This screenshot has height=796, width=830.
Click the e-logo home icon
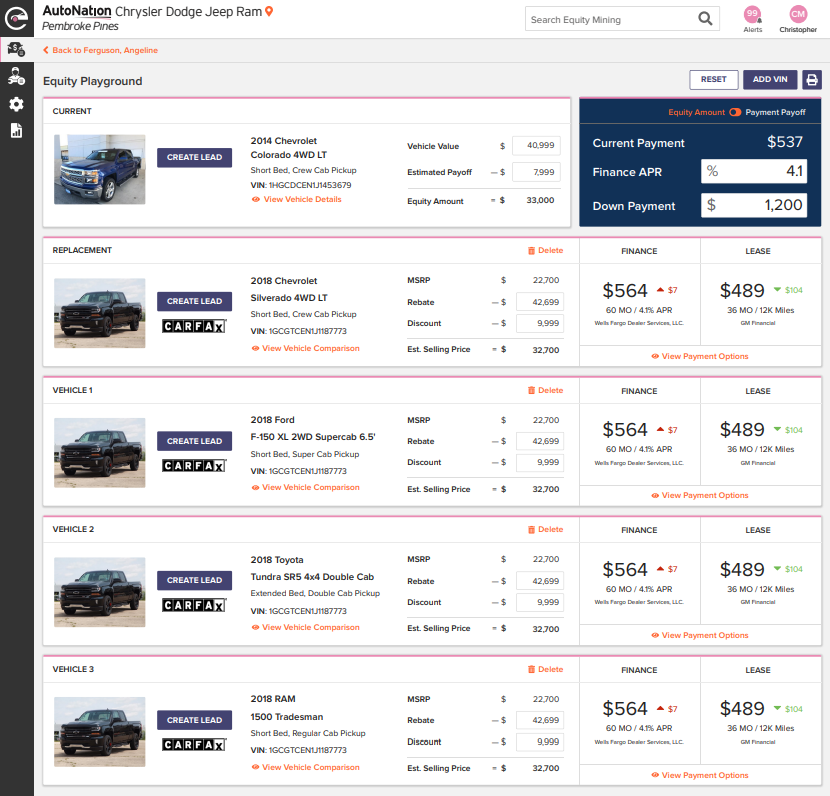tap(16, 18)
